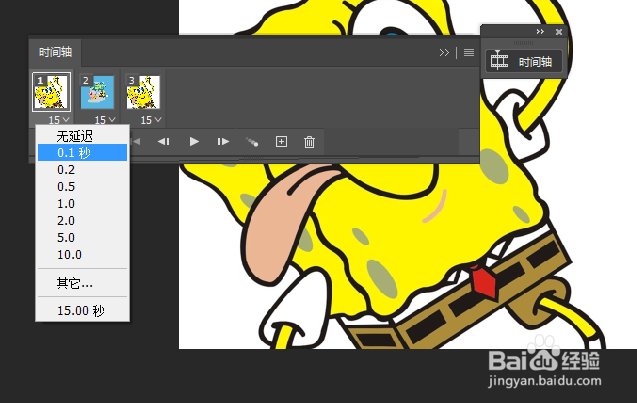This screenshot has width=637, height=403.
Task: Play the frame animation
Action: tap(194, 142)
